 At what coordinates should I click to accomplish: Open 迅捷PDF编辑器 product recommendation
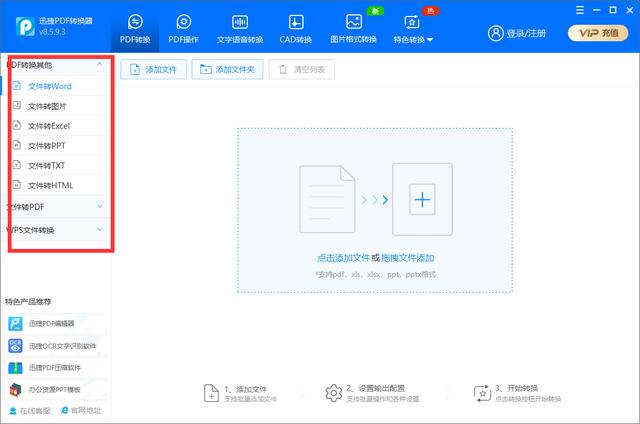56,324
